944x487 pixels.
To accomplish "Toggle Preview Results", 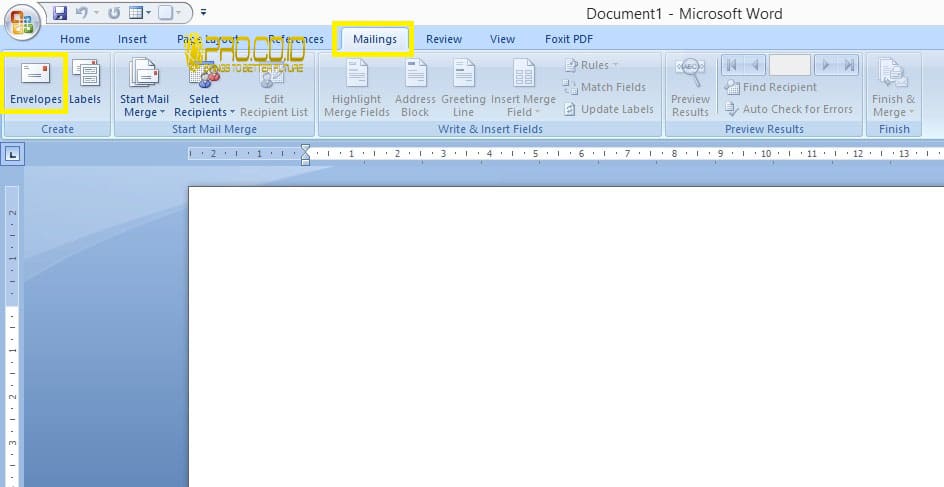I will 690,88.
